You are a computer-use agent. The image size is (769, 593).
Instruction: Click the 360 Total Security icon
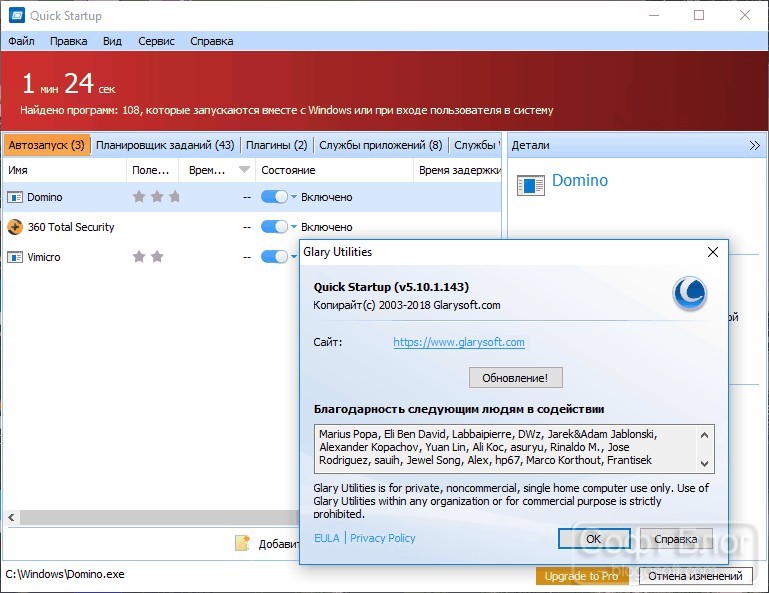[15, 227]
